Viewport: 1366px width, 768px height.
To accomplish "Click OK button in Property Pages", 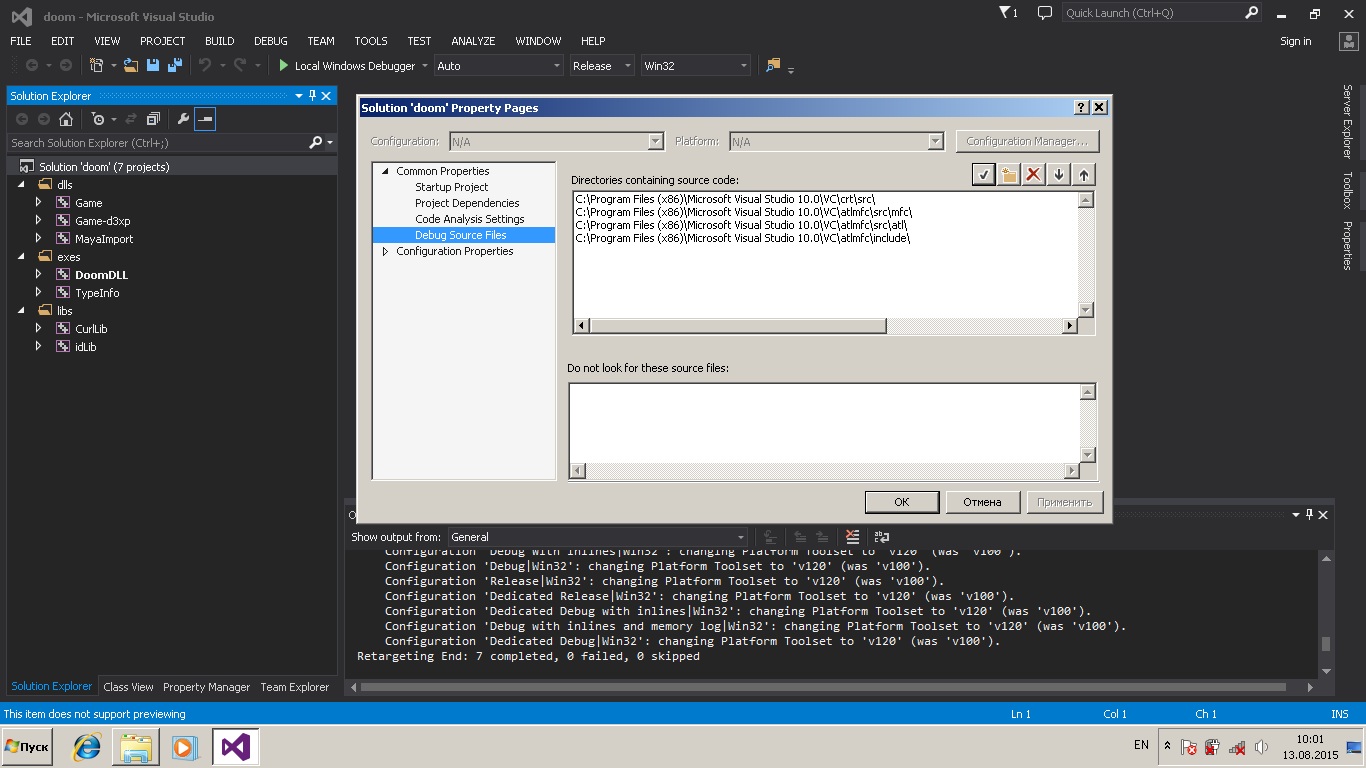I will click(901, 502).
